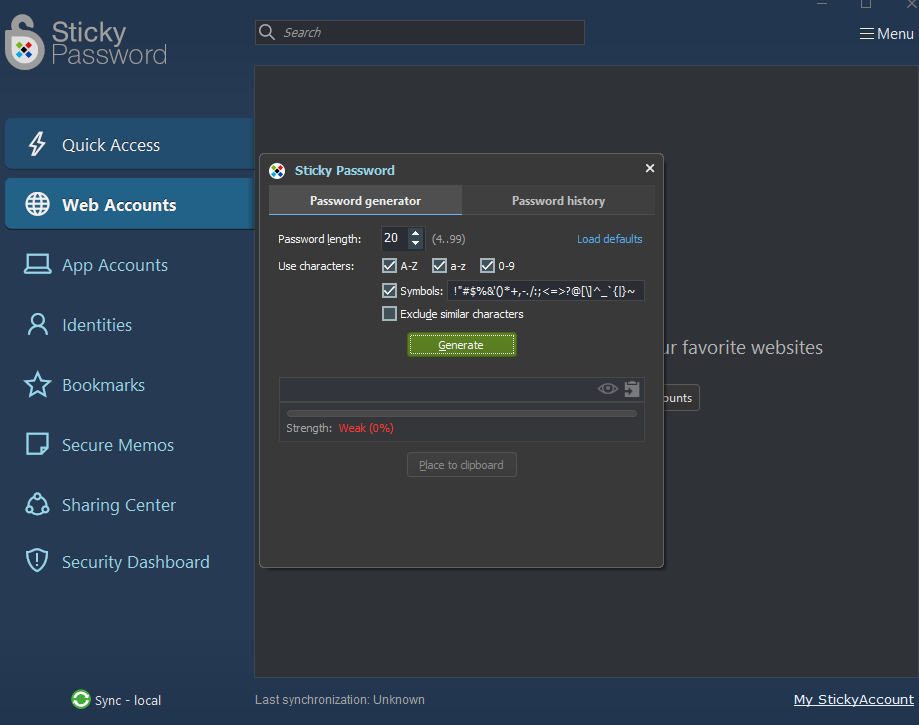
Task: Uncheck the Symbols checkbox
Action: coord(389,290)
